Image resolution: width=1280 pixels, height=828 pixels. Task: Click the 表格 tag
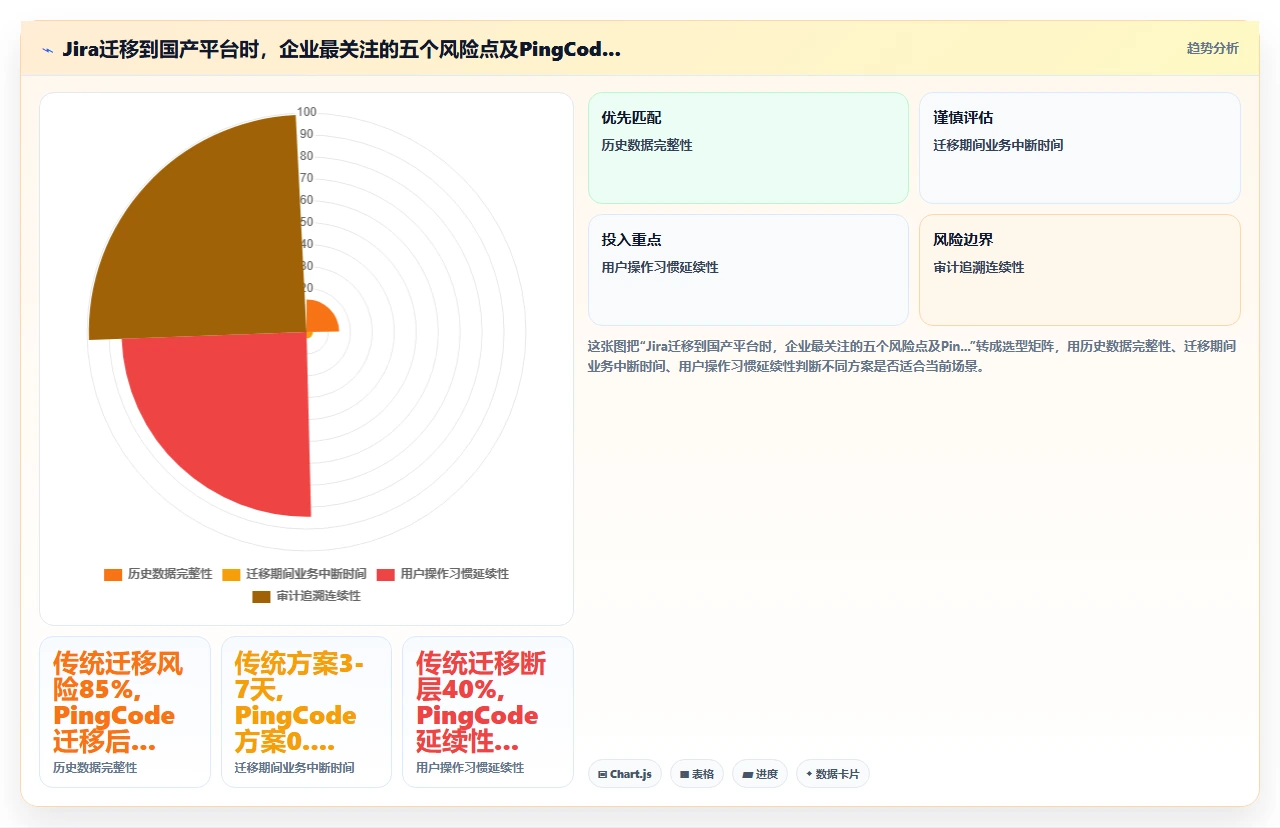[697, 774]
